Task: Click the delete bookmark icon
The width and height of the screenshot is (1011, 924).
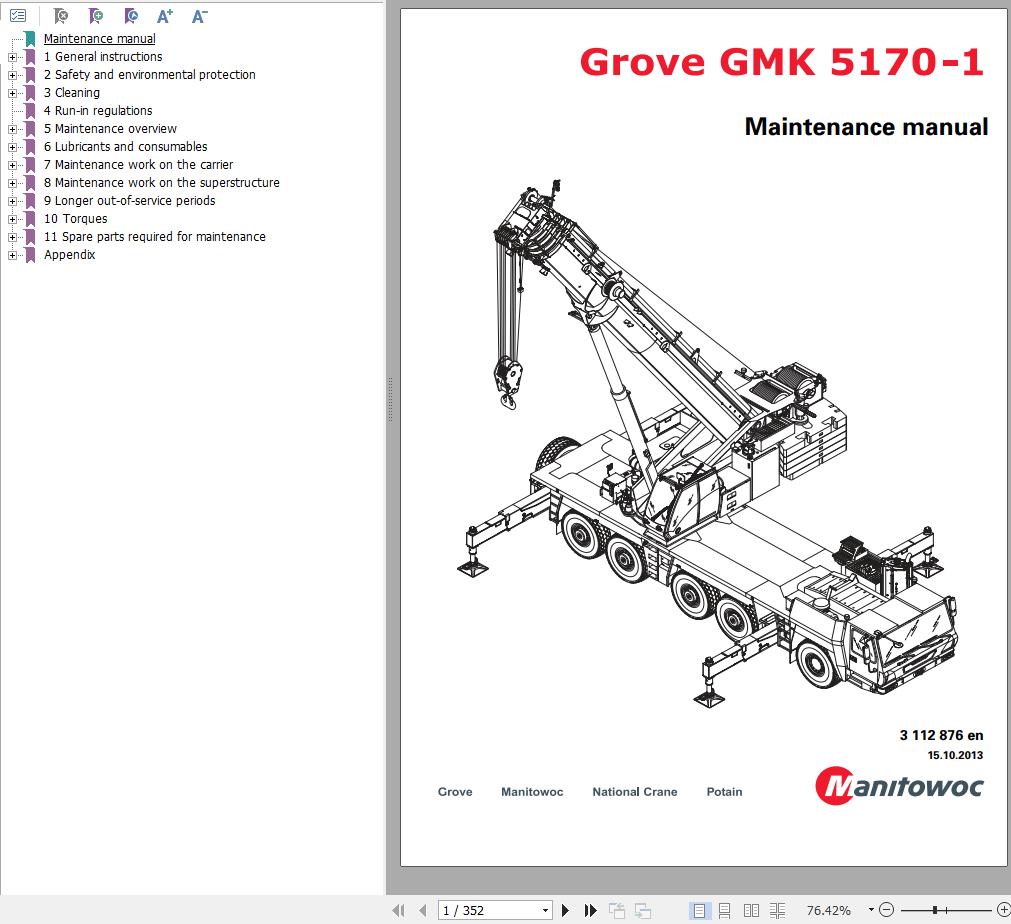Action: coord(61,15)
